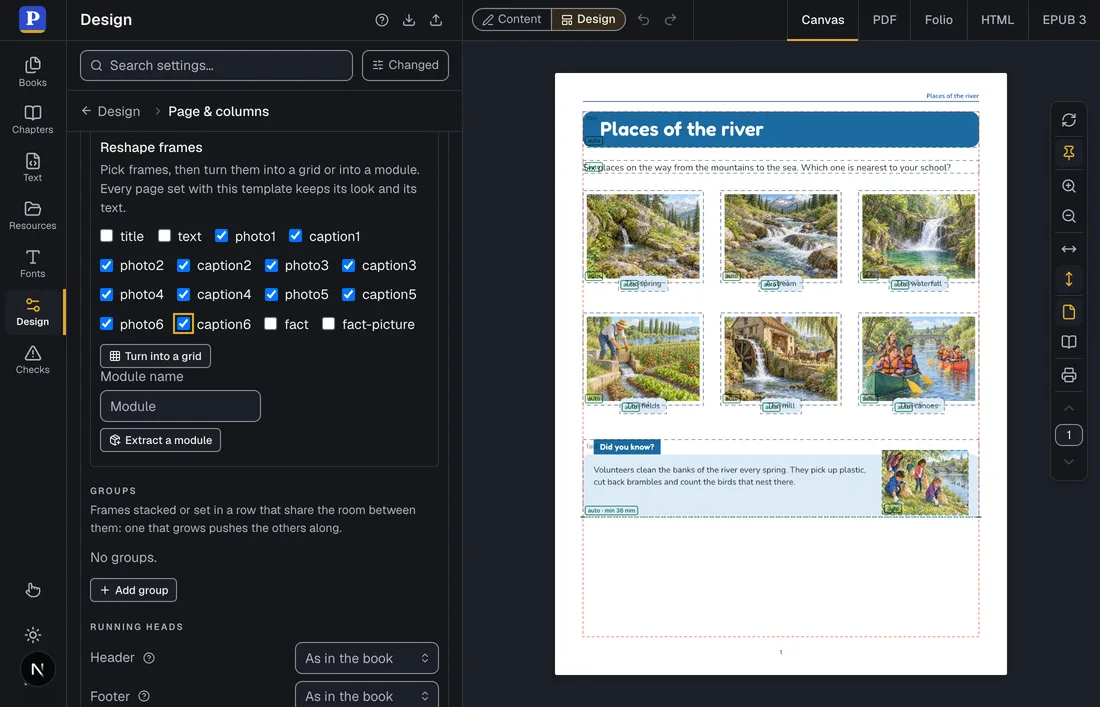1100x707 pixels.
Task: Print the page from preview toolbar
Action: (1068, 375)
